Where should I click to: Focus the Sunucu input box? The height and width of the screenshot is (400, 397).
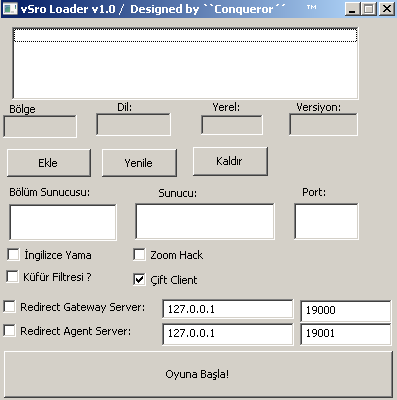(205, 221)
